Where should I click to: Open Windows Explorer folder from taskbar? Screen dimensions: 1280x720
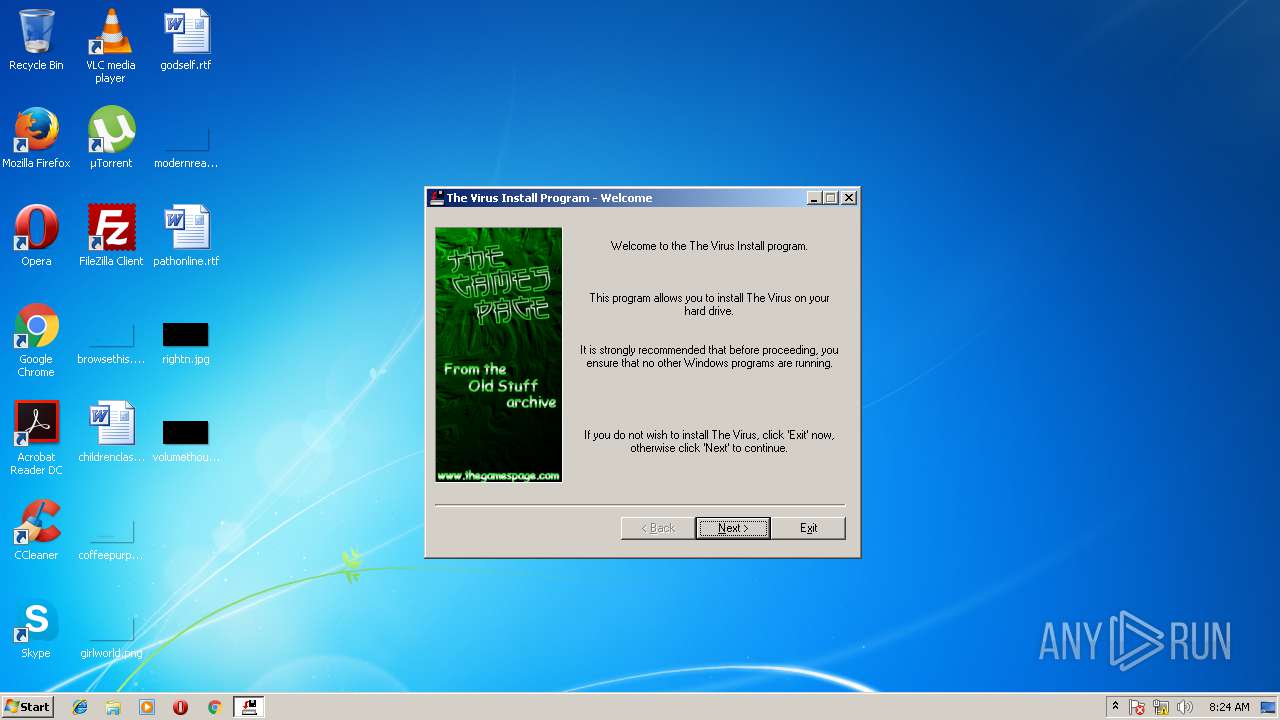(x=113, y=707)
